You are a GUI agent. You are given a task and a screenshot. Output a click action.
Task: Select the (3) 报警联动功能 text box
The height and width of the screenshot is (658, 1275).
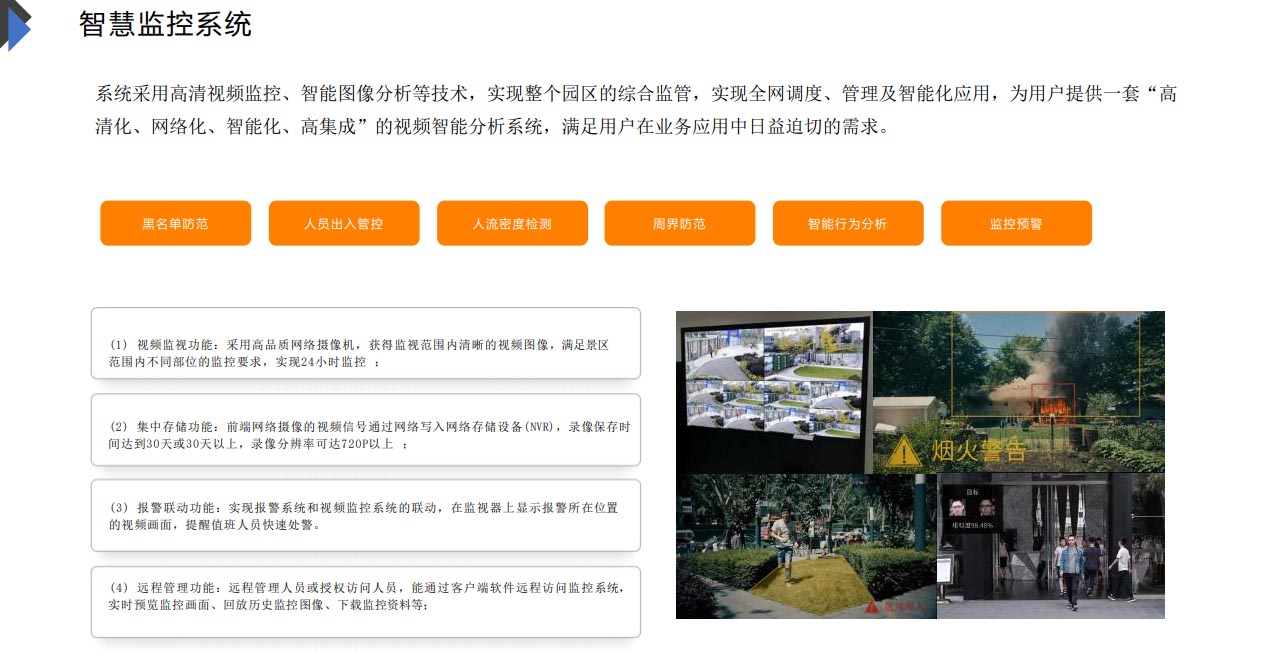(x=365, y=515)
